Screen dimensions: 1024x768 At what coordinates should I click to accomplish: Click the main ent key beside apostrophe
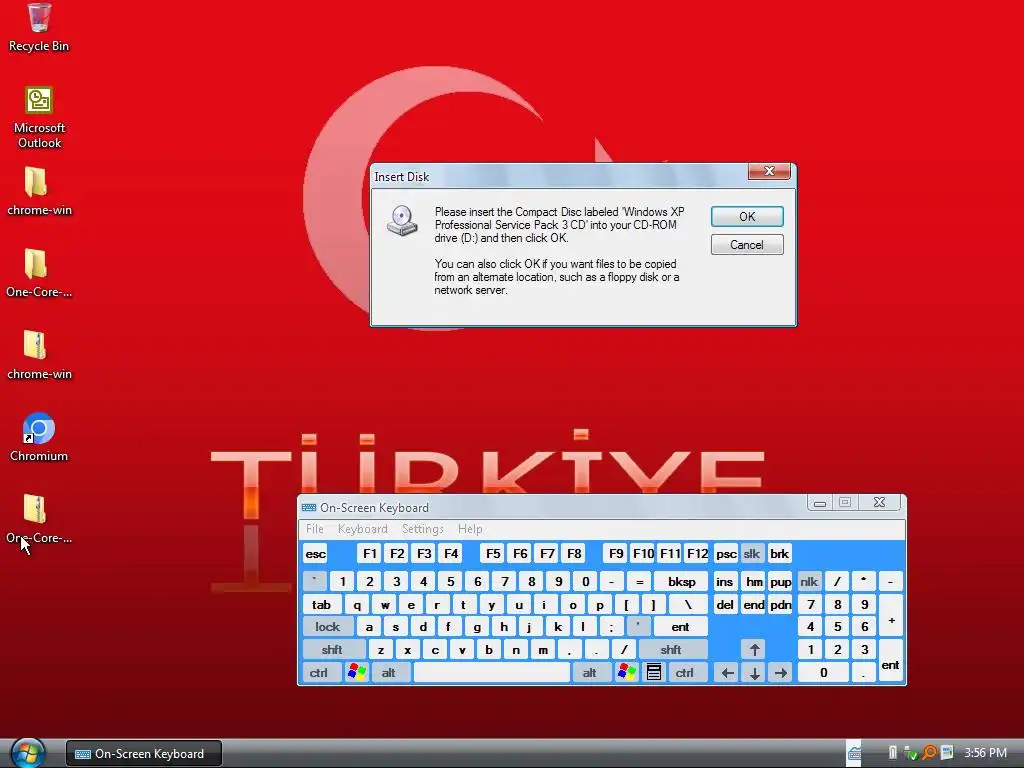680,627
